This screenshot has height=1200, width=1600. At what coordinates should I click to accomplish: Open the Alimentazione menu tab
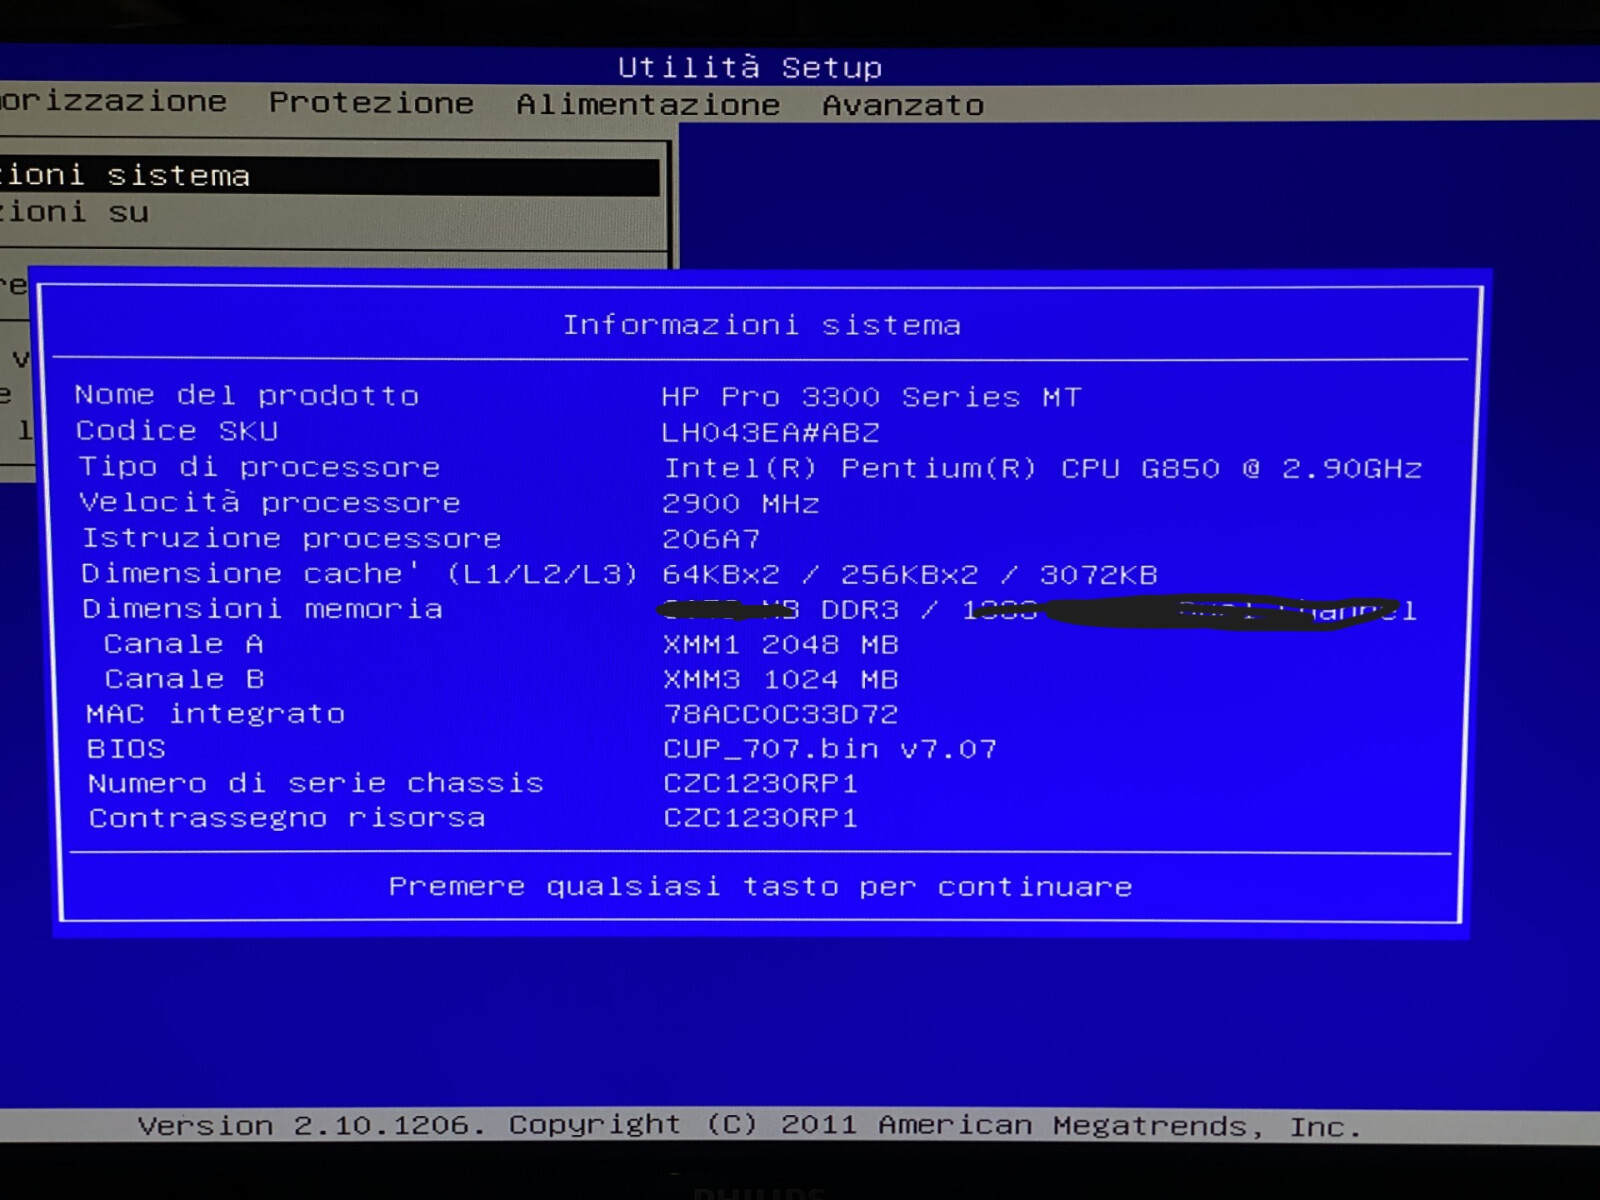tap(648, 104)
